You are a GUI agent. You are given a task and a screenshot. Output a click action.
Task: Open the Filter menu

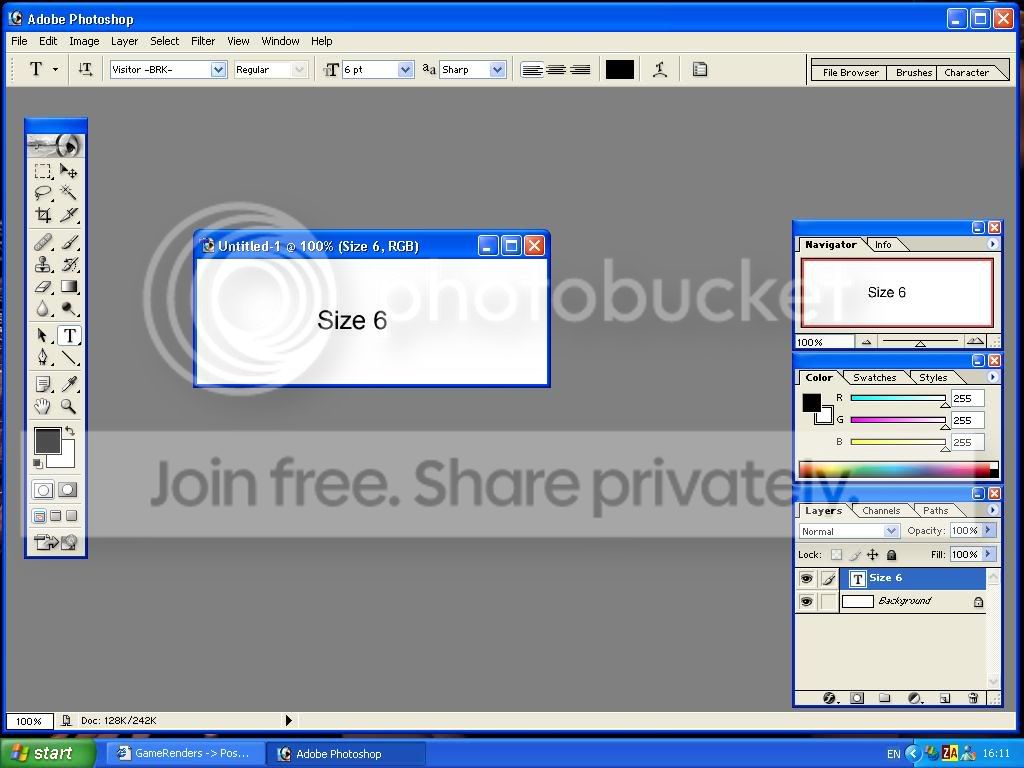(203, 41)
